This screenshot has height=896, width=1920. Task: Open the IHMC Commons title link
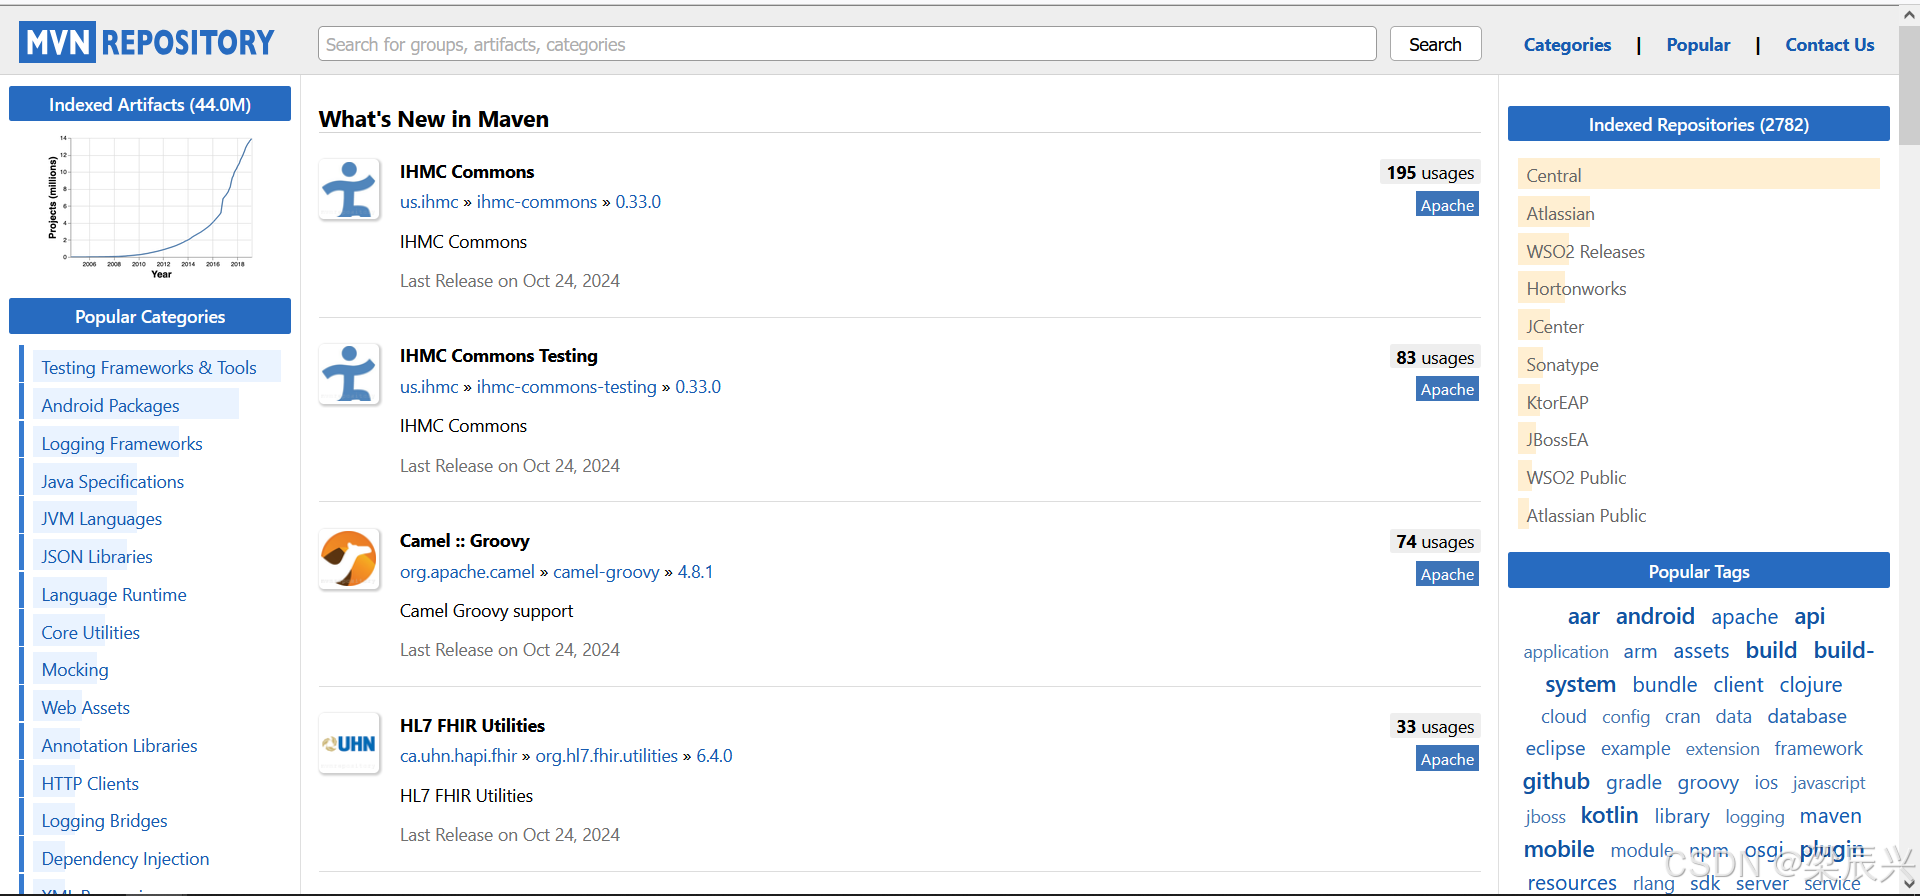point(467,172)
